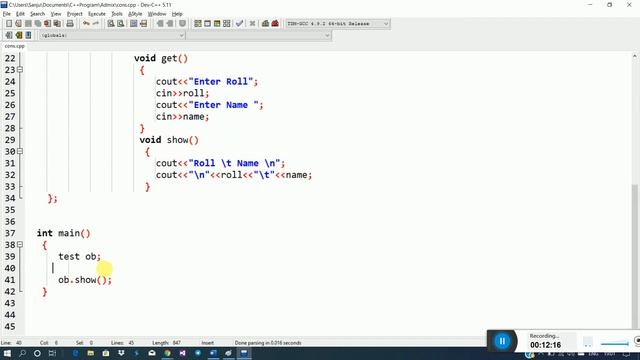The width and height of the screenshot is (640, 360).
Task: Open the File menu
Action: [x=7, y=14]
